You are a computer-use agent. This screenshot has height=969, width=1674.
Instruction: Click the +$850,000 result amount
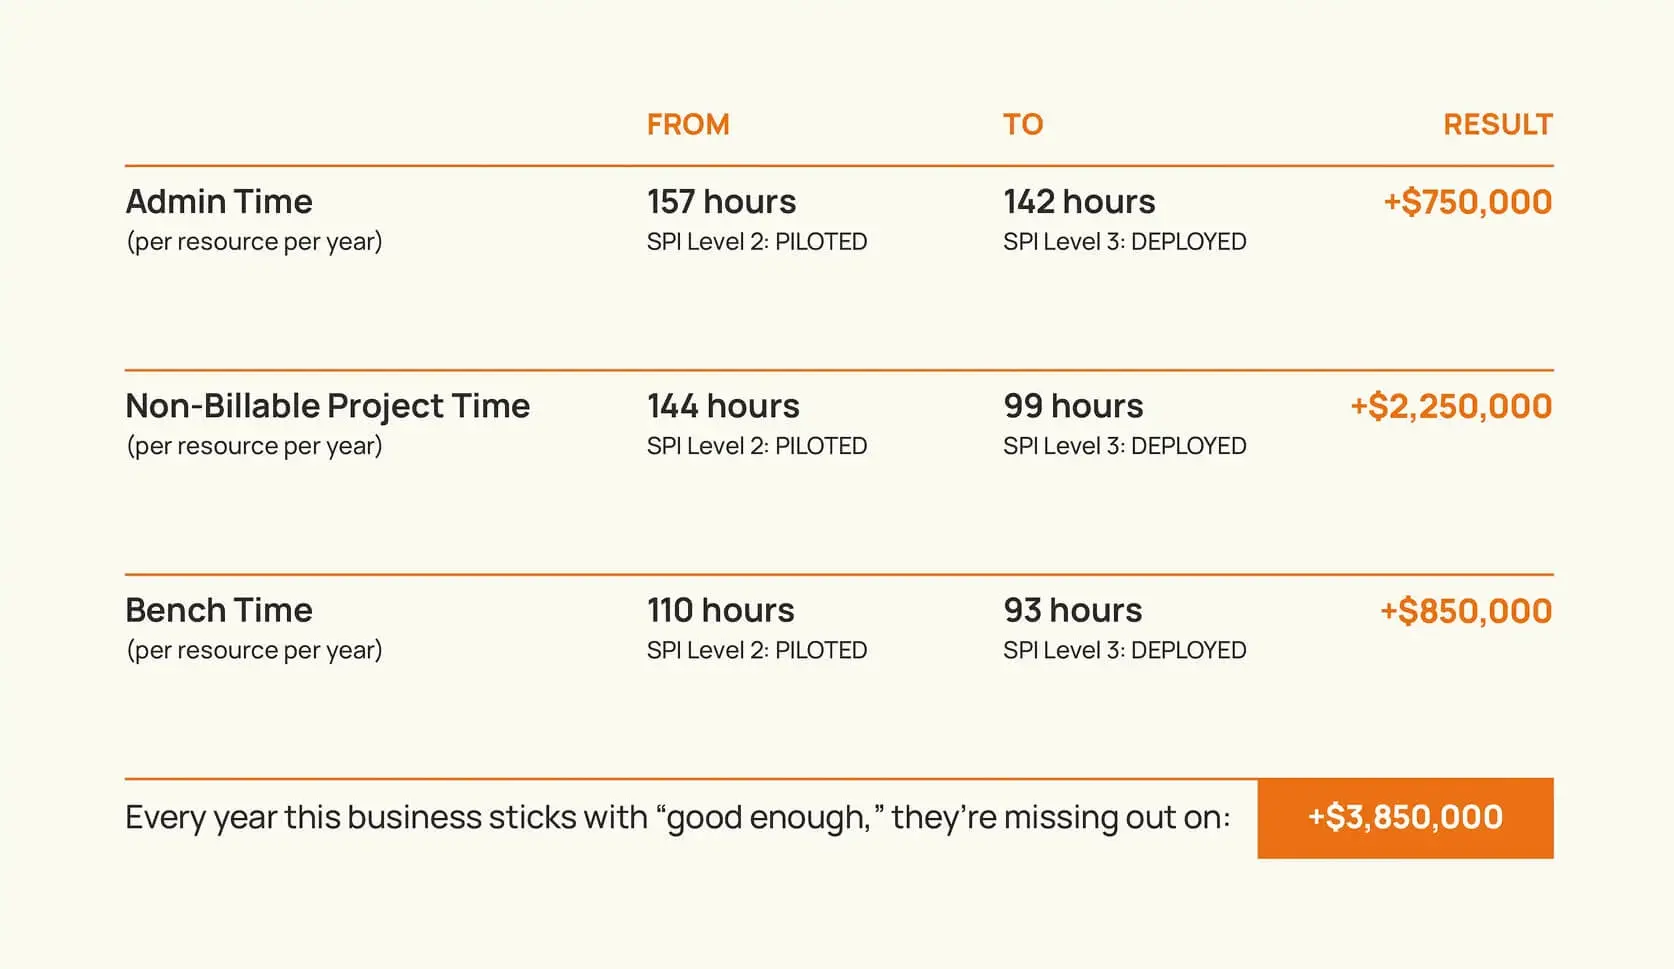coord(1465,610)
